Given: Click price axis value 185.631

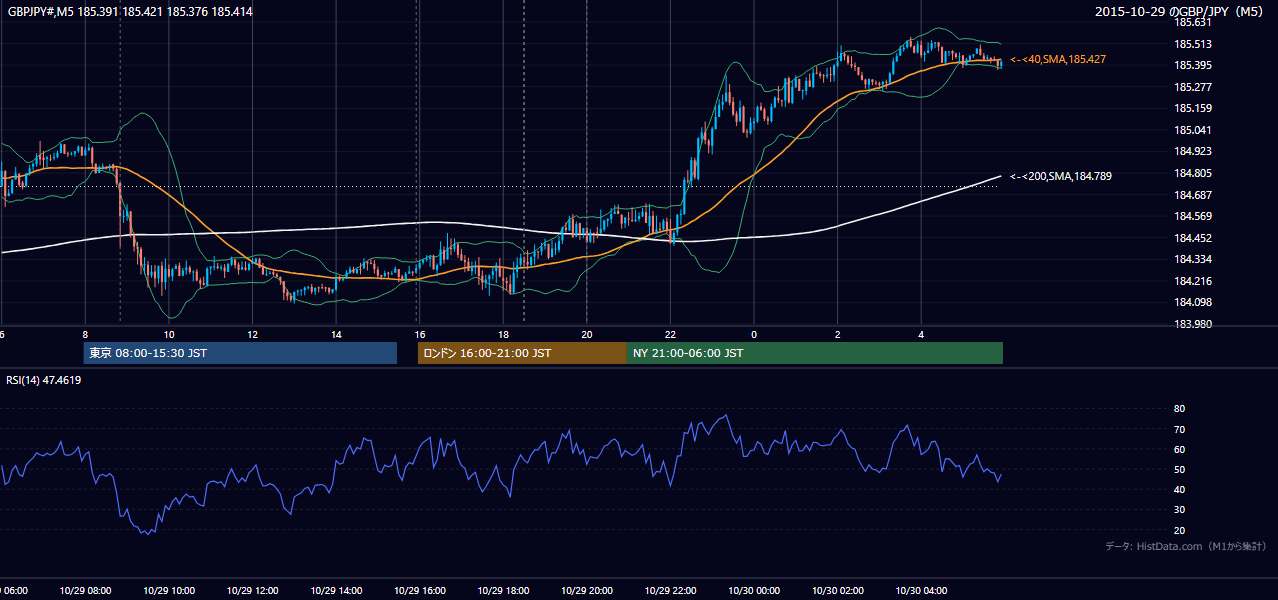Looking at the screenshot, I should pyautogui.click(x=1192, y=22).
